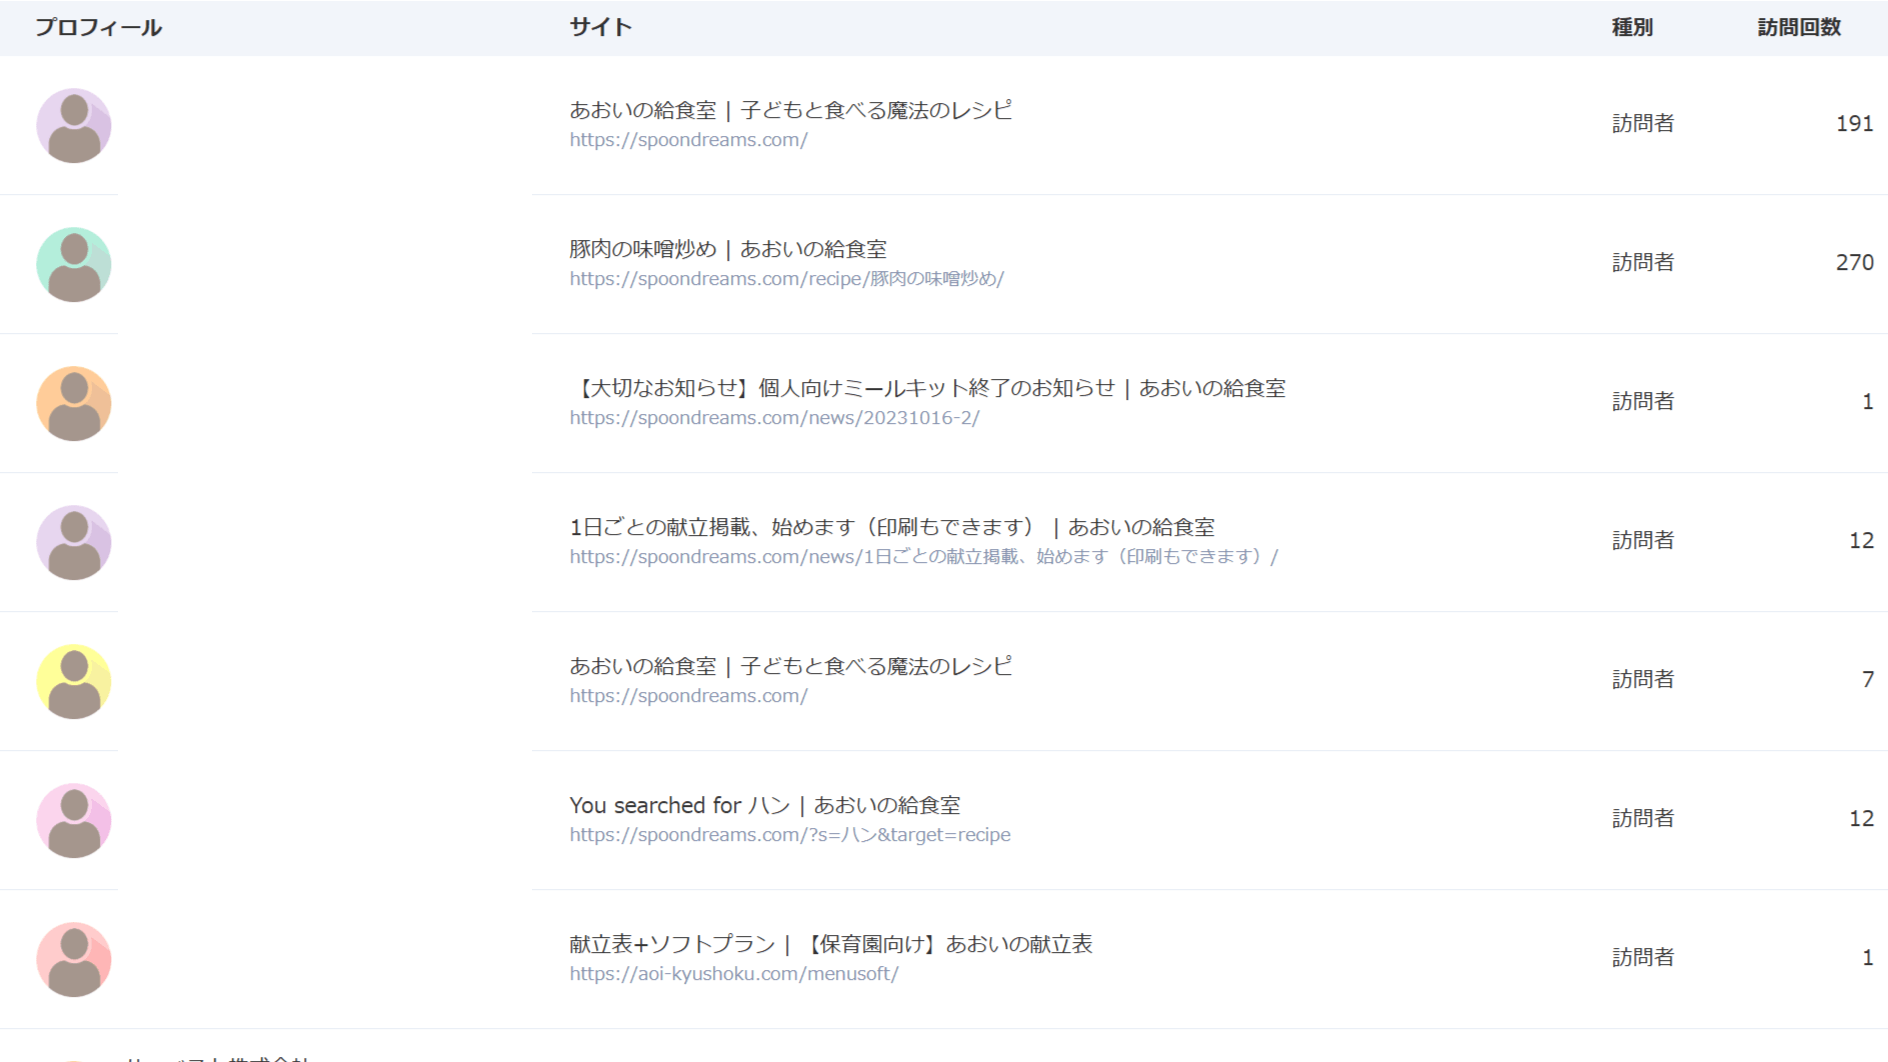Open the spoondreams.com link in the 191-visit row
This screenshot has height=1062, width=1888.
688,140
